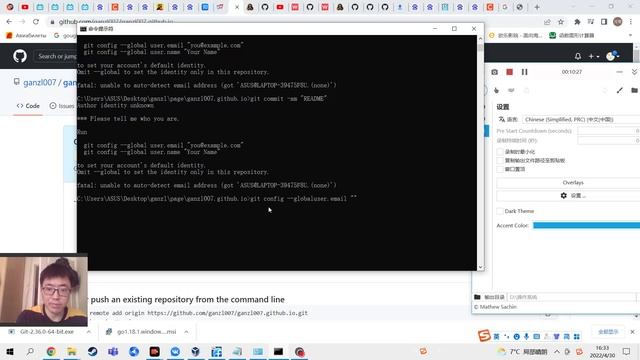Open File Explorer from taskbar
Image resolution: width=640 pixels, height=360 pixels.
pos(72,351)
